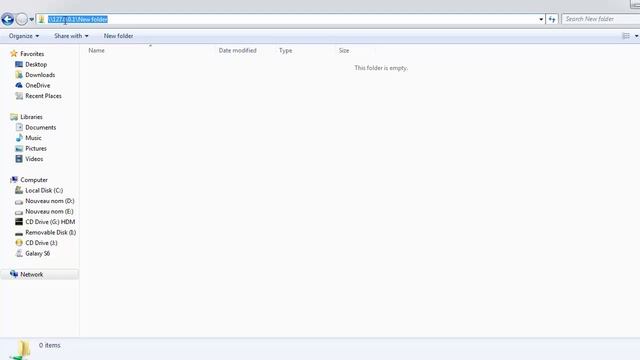
Task: Click the Back navigation arrow
Action: point(7,19)
